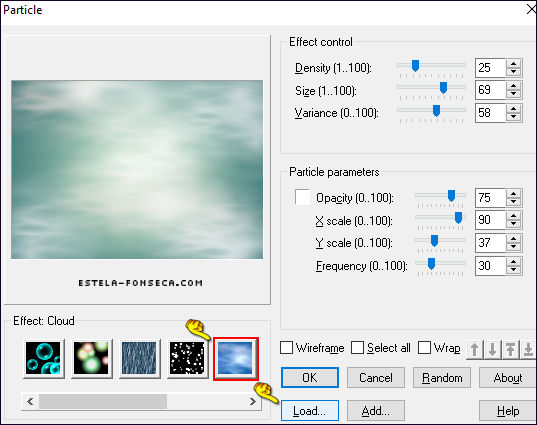
Task: Select the blue Cloud effect thumbnail
Action: (235, 358)
